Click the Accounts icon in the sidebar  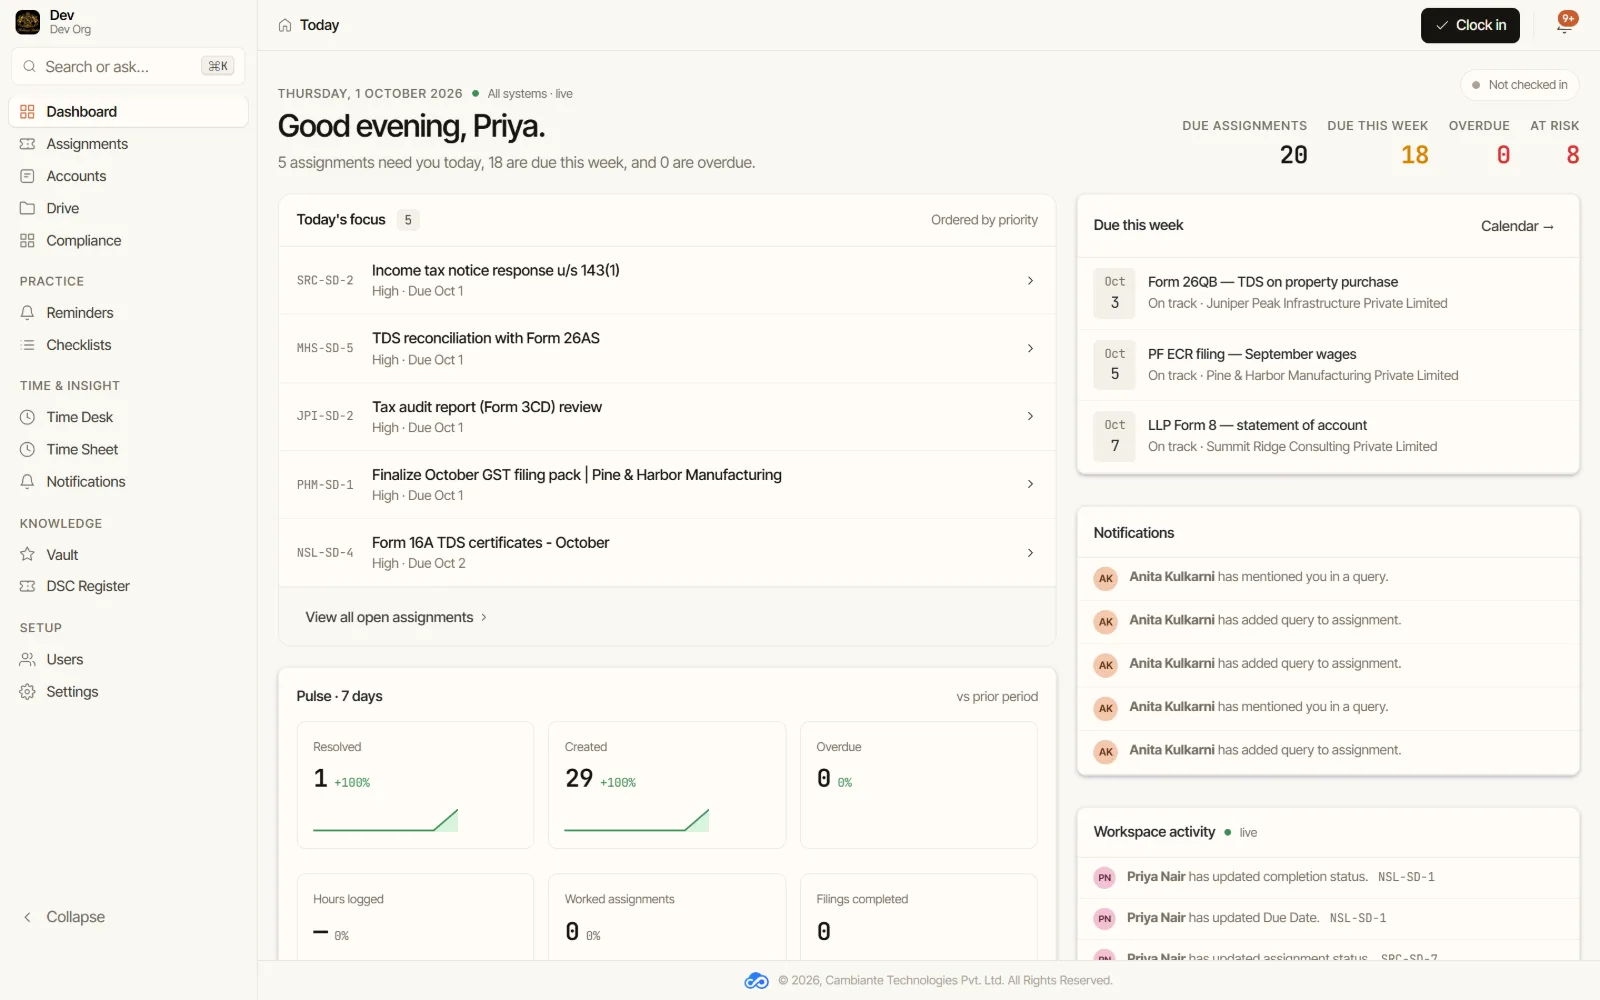click(27, 176)
